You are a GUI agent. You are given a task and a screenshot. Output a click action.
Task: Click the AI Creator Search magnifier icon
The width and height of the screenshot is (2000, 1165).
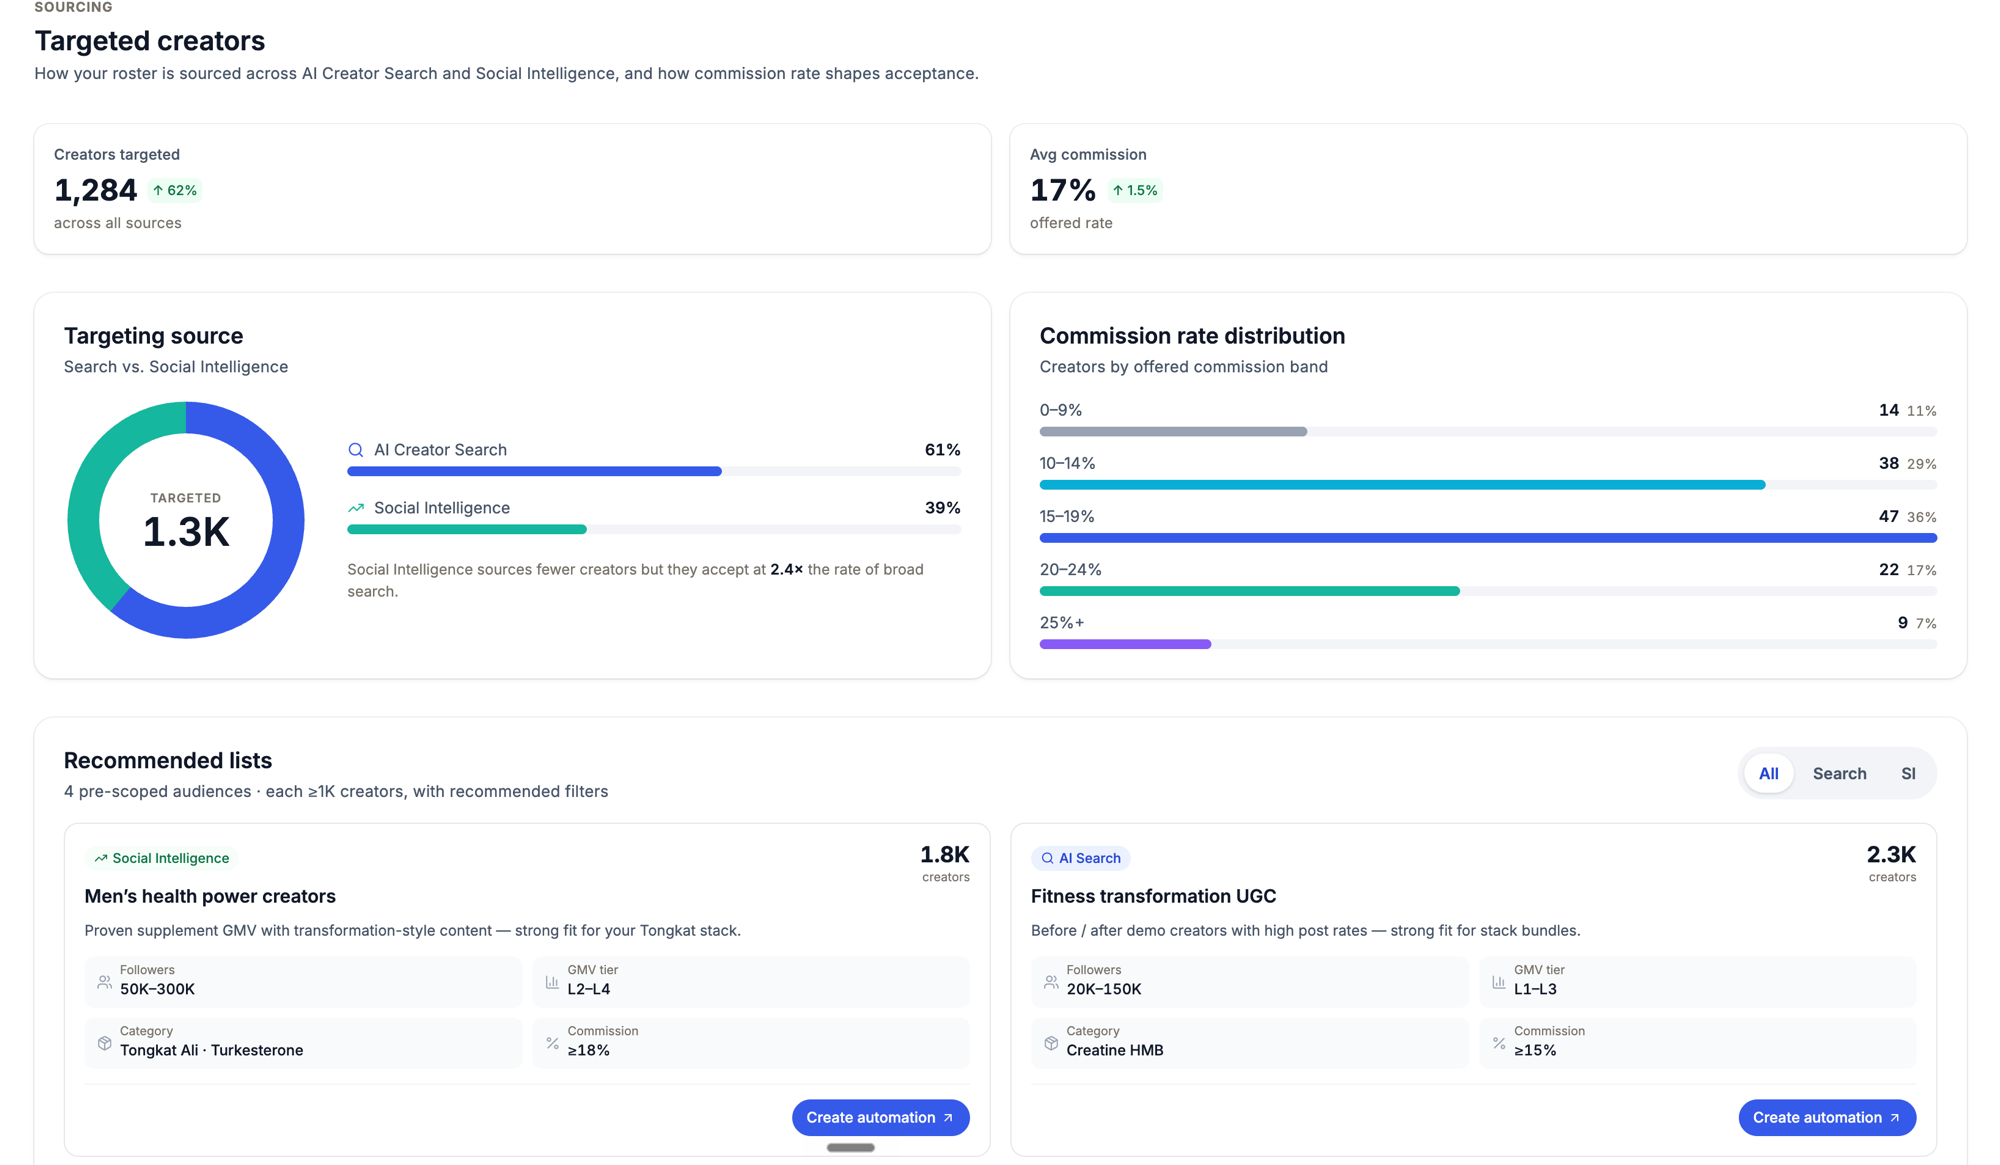coord(355,450)
